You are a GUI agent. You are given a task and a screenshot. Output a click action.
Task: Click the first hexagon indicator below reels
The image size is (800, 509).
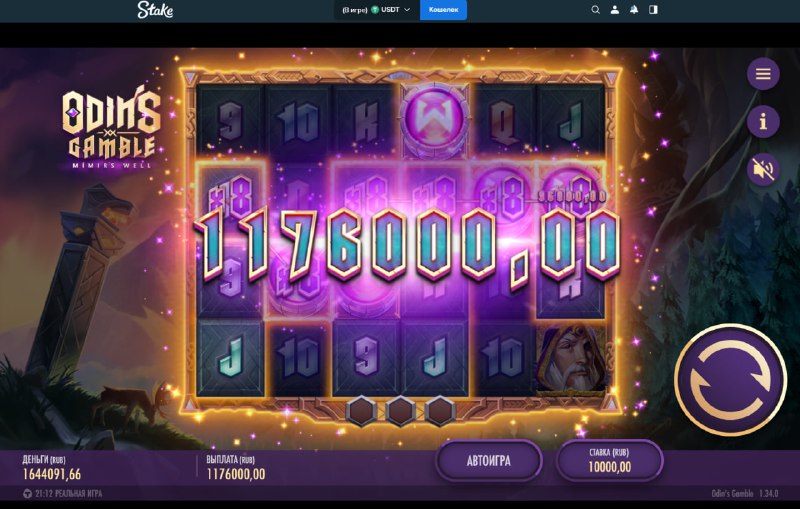(361, 411)
